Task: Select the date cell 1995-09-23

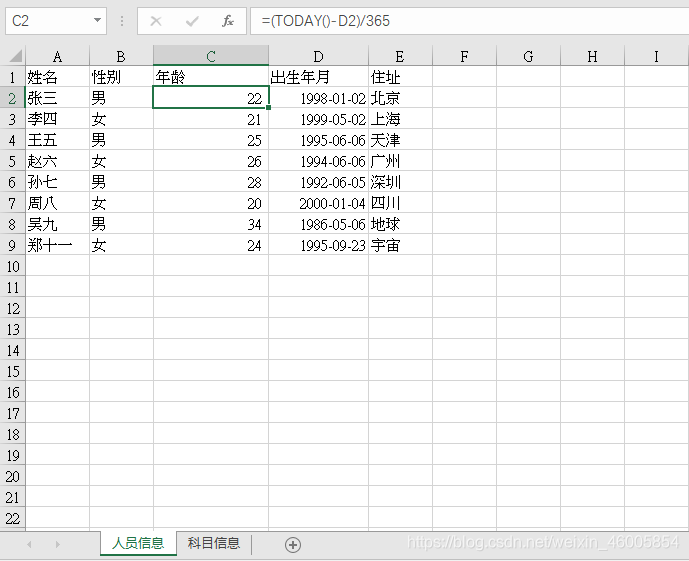Action: (x=319, y=245)
